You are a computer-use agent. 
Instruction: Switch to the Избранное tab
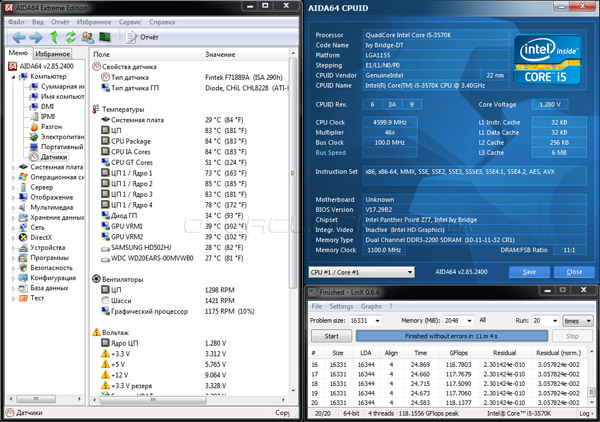(x=52, y=52)
